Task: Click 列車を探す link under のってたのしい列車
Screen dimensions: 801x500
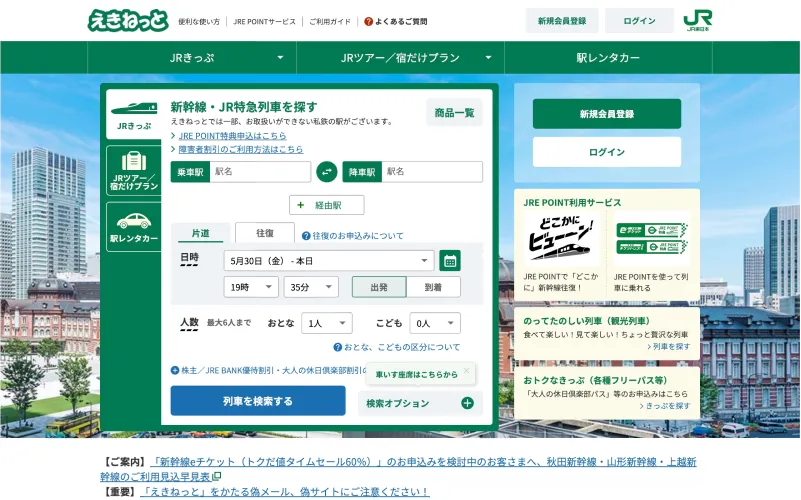Action: point(669,347)
